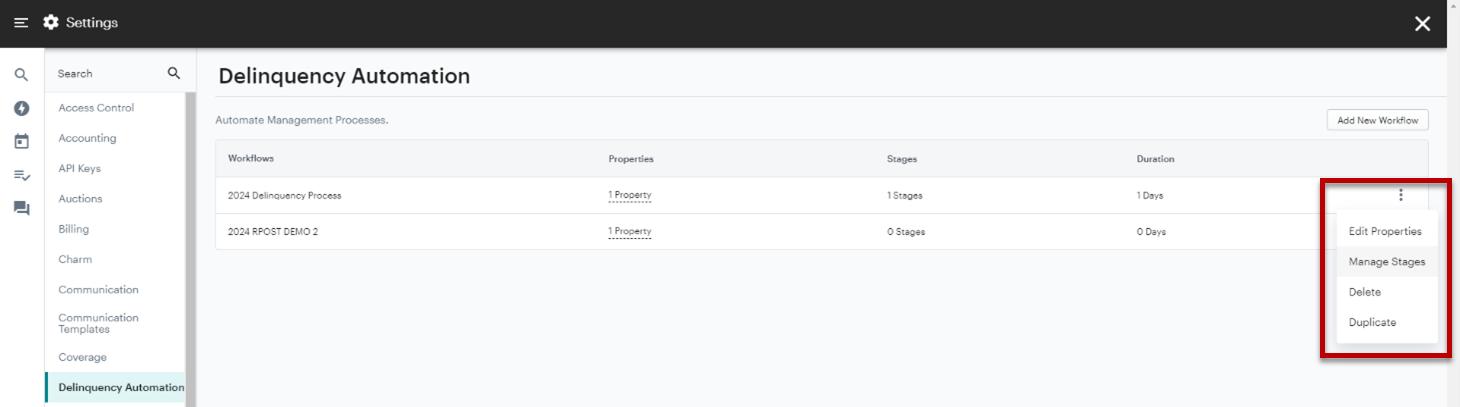This screenshot has width=1460, height=407.
Task: Pick Duplicate from the workflow menu
Action: 1372,322
